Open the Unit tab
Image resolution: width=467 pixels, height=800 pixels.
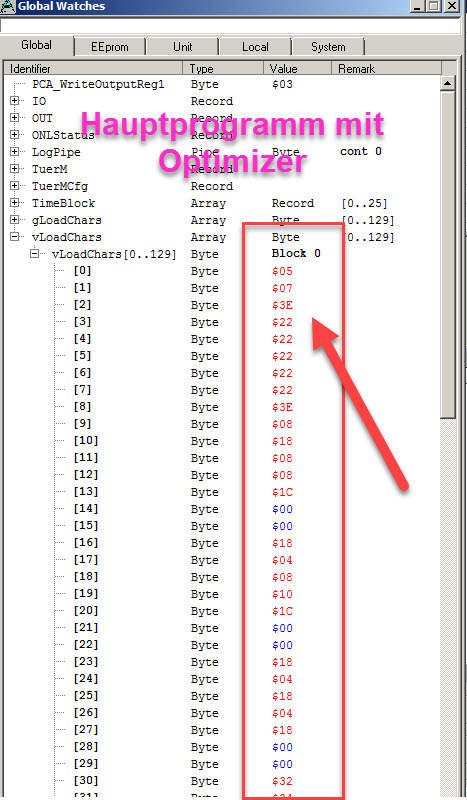tap(183, 47)
